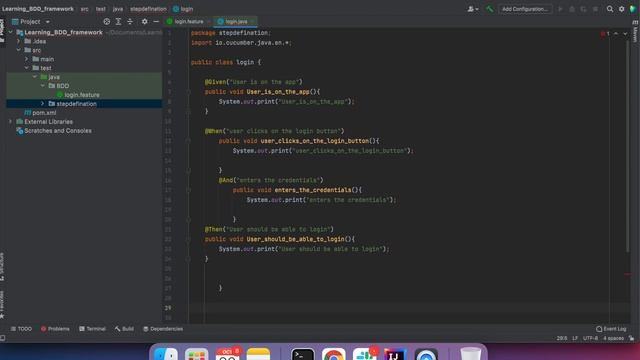Toggle the Favorites tool window side tab
Viewport: 640px width, 360px height.
[x=2, y=304]
